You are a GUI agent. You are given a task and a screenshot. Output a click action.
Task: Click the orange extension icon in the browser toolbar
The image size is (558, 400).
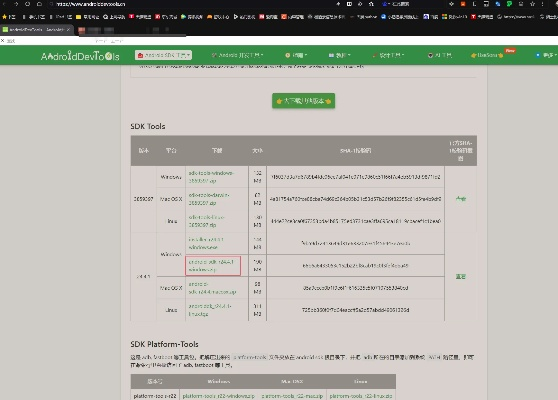(463, 4)
